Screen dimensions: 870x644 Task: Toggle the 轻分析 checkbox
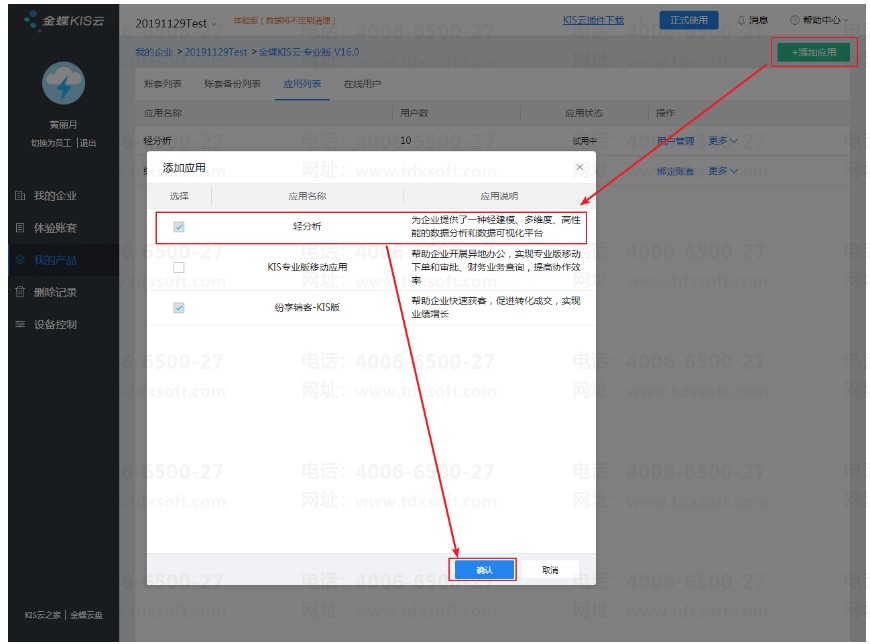click(179, 226)
